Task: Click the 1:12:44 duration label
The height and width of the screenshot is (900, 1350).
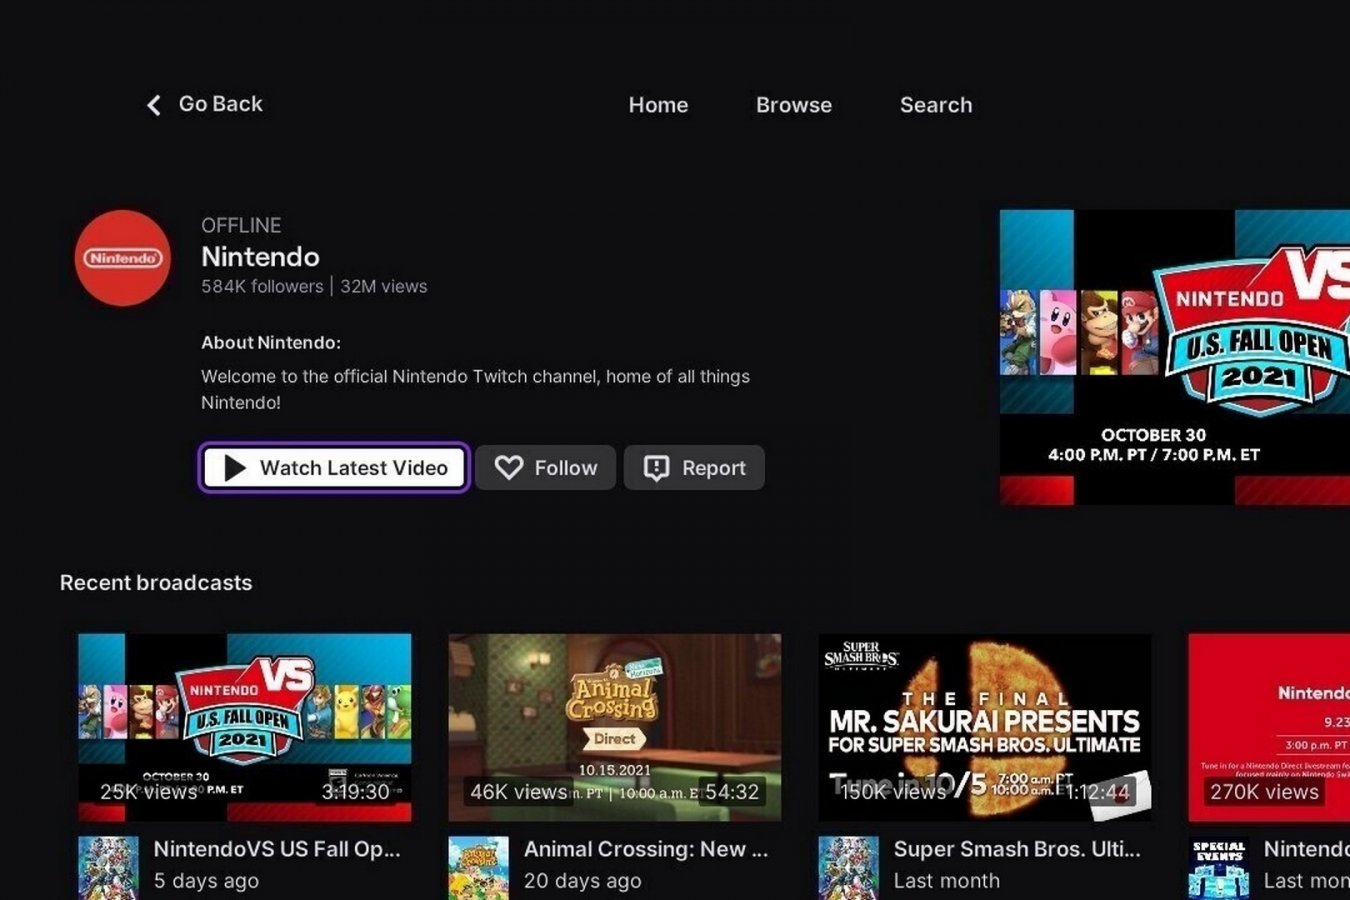Action: (1097, 792)
